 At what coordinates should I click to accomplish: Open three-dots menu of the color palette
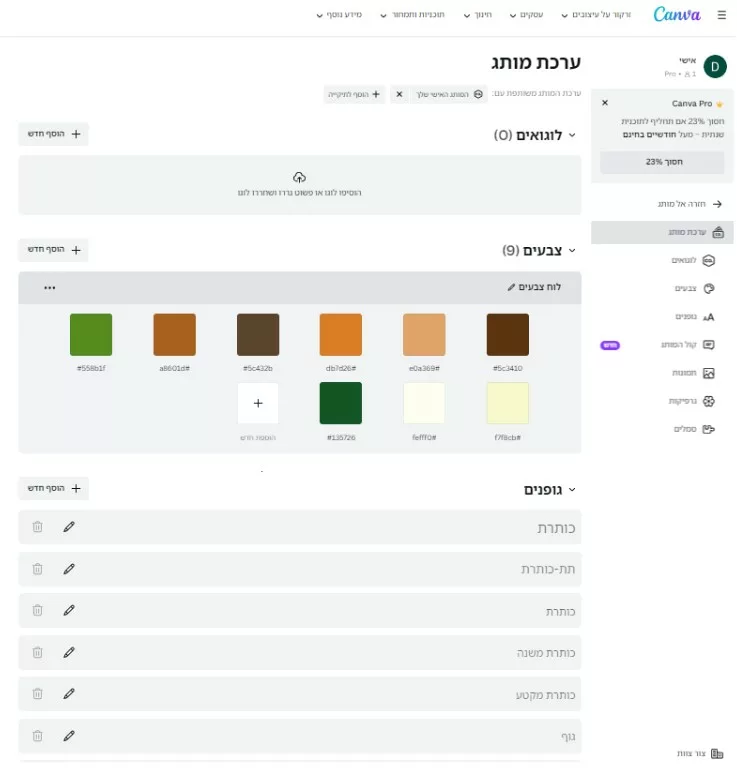(50, 288)
